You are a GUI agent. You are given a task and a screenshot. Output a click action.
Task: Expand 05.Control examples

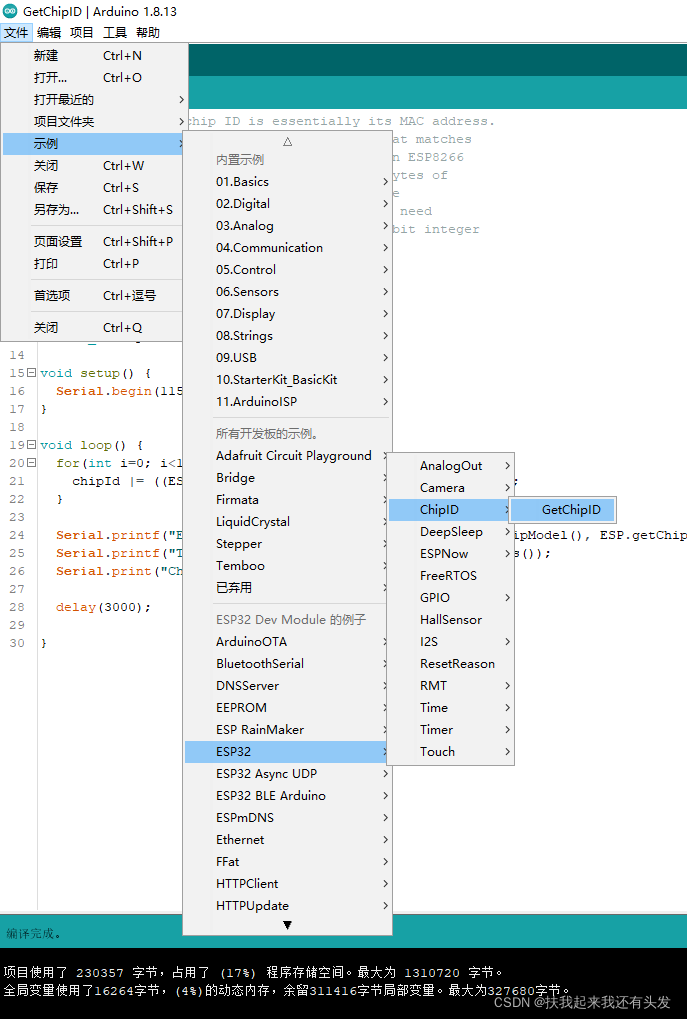click(x=287, y=270)
